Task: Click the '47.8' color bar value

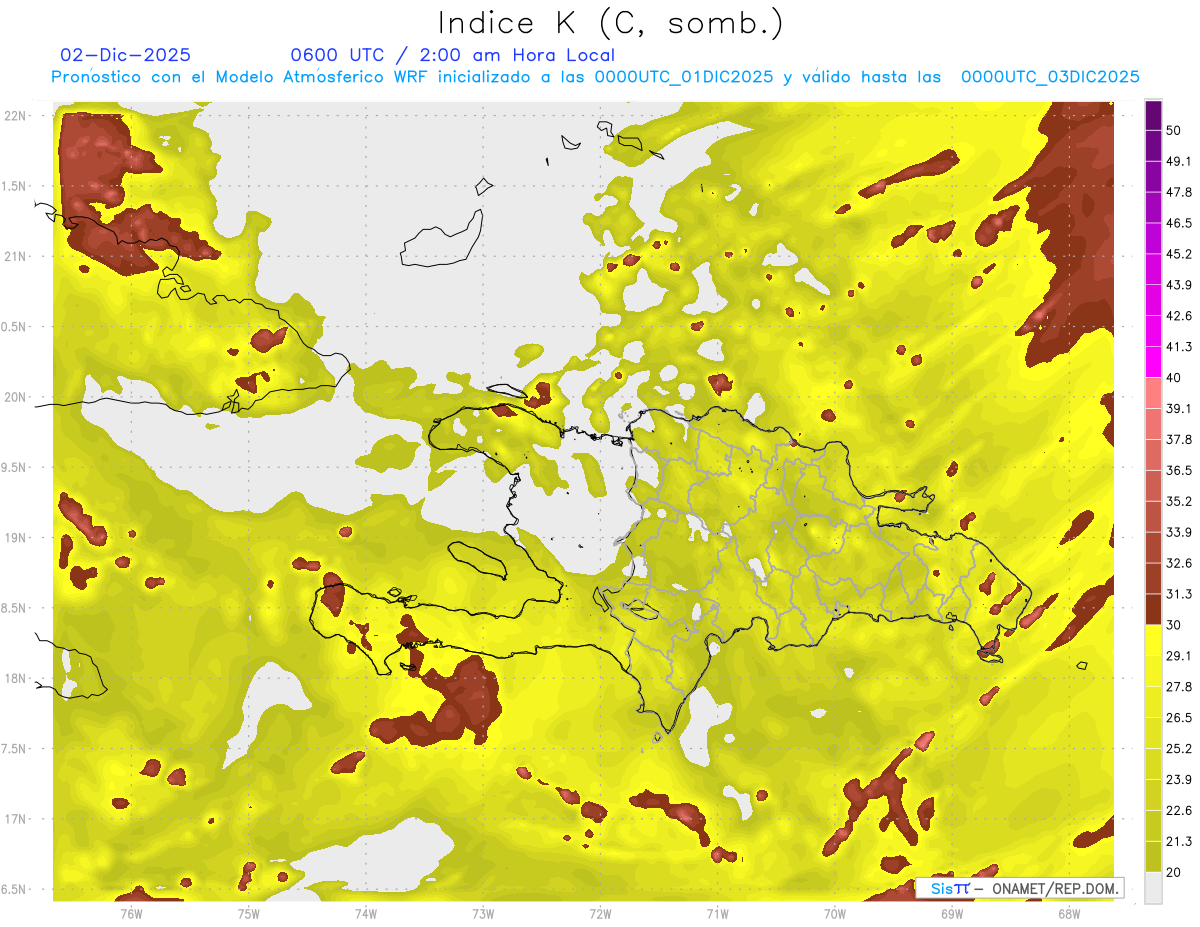Action: coord(1179,192)
